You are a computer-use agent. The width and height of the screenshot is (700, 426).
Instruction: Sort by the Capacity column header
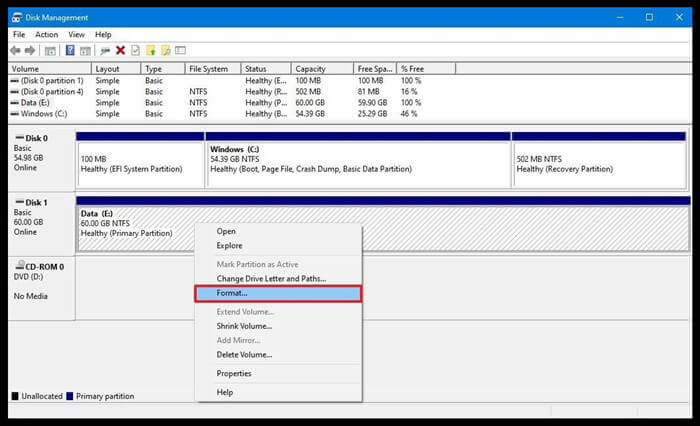click(311, 69)
